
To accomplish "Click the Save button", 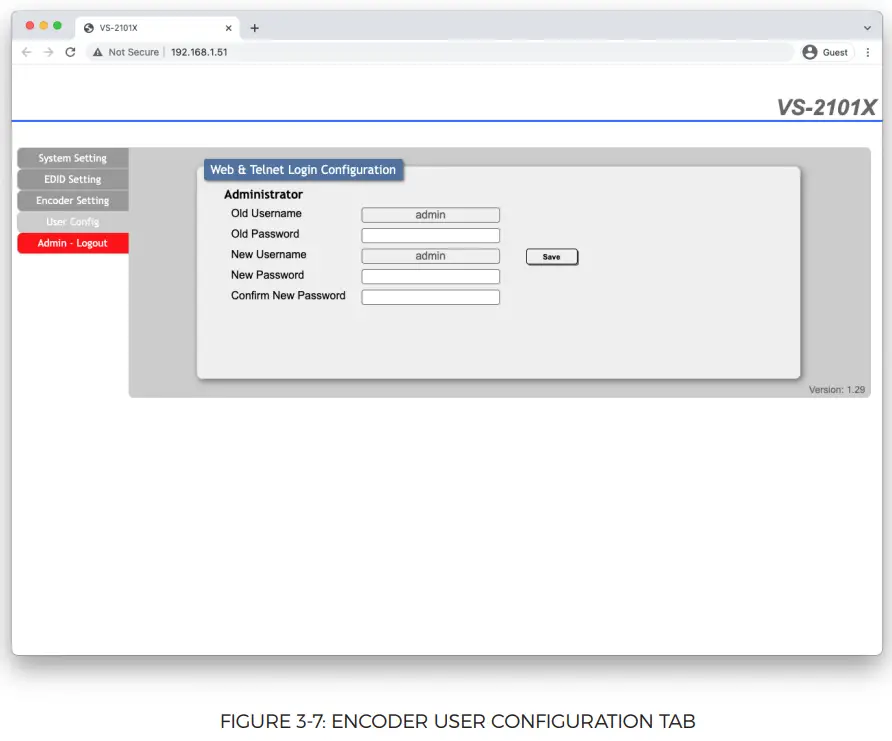I will [x=552, y=257].
